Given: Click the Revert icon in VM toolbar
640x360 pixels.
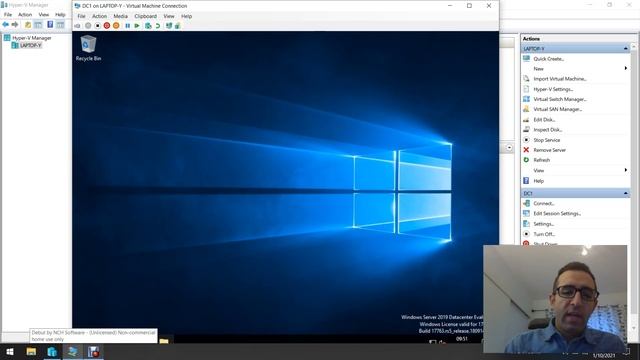Looking at the screenshot, I should coord(158,26).
